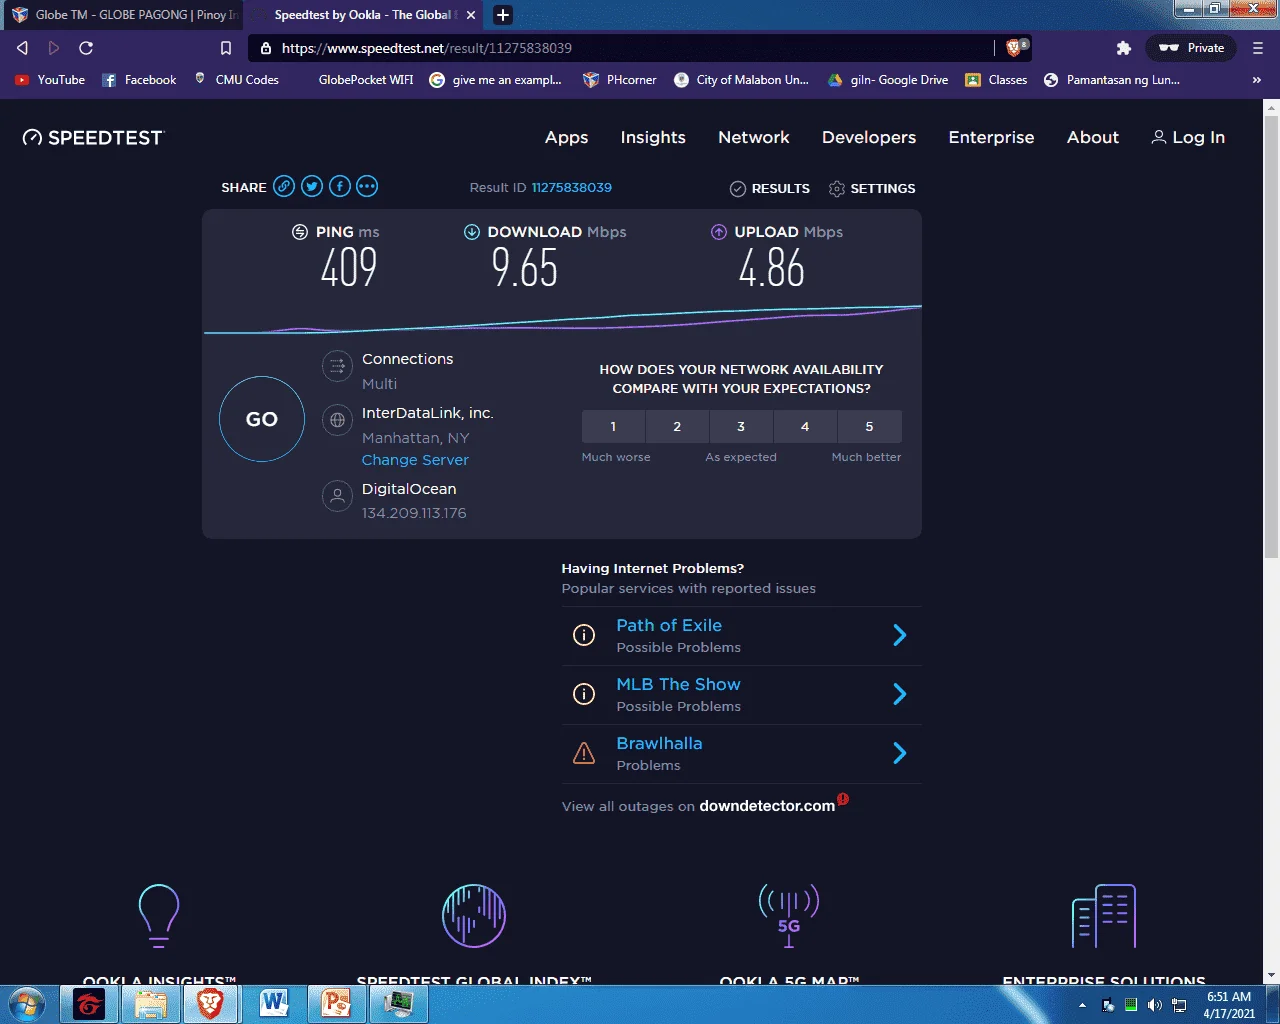Open the Enterprise Solutions buildings icon
This screenshot has height=1024, width=1280.
pyautogui.click(x=1104, y=915)
